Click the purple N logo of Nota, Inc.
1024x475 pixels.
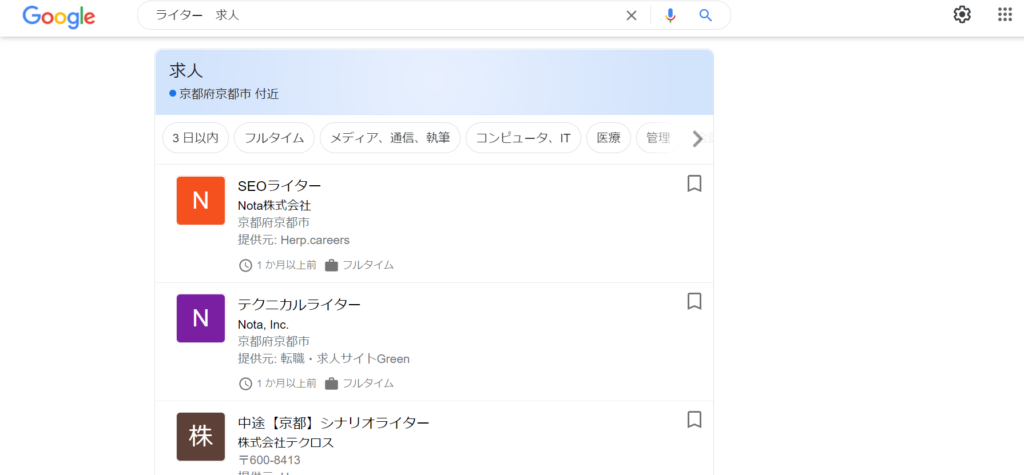(x=200, y=318)
